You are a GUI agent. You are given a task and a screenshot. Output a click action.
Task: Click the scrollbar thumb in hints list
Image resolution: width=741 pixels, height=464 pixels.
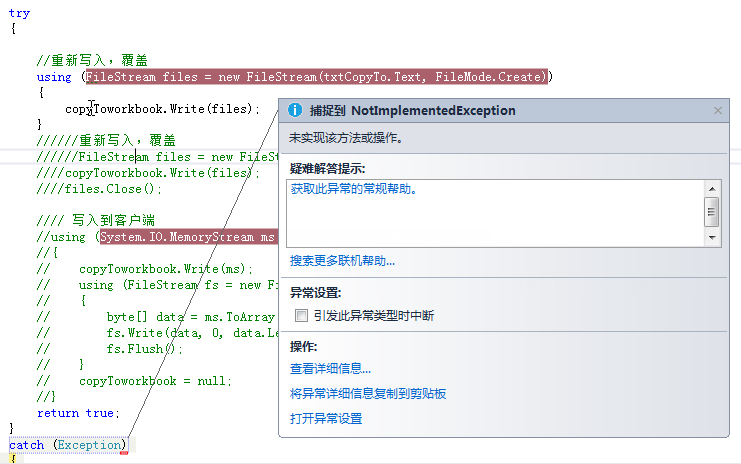pos(712,212)
